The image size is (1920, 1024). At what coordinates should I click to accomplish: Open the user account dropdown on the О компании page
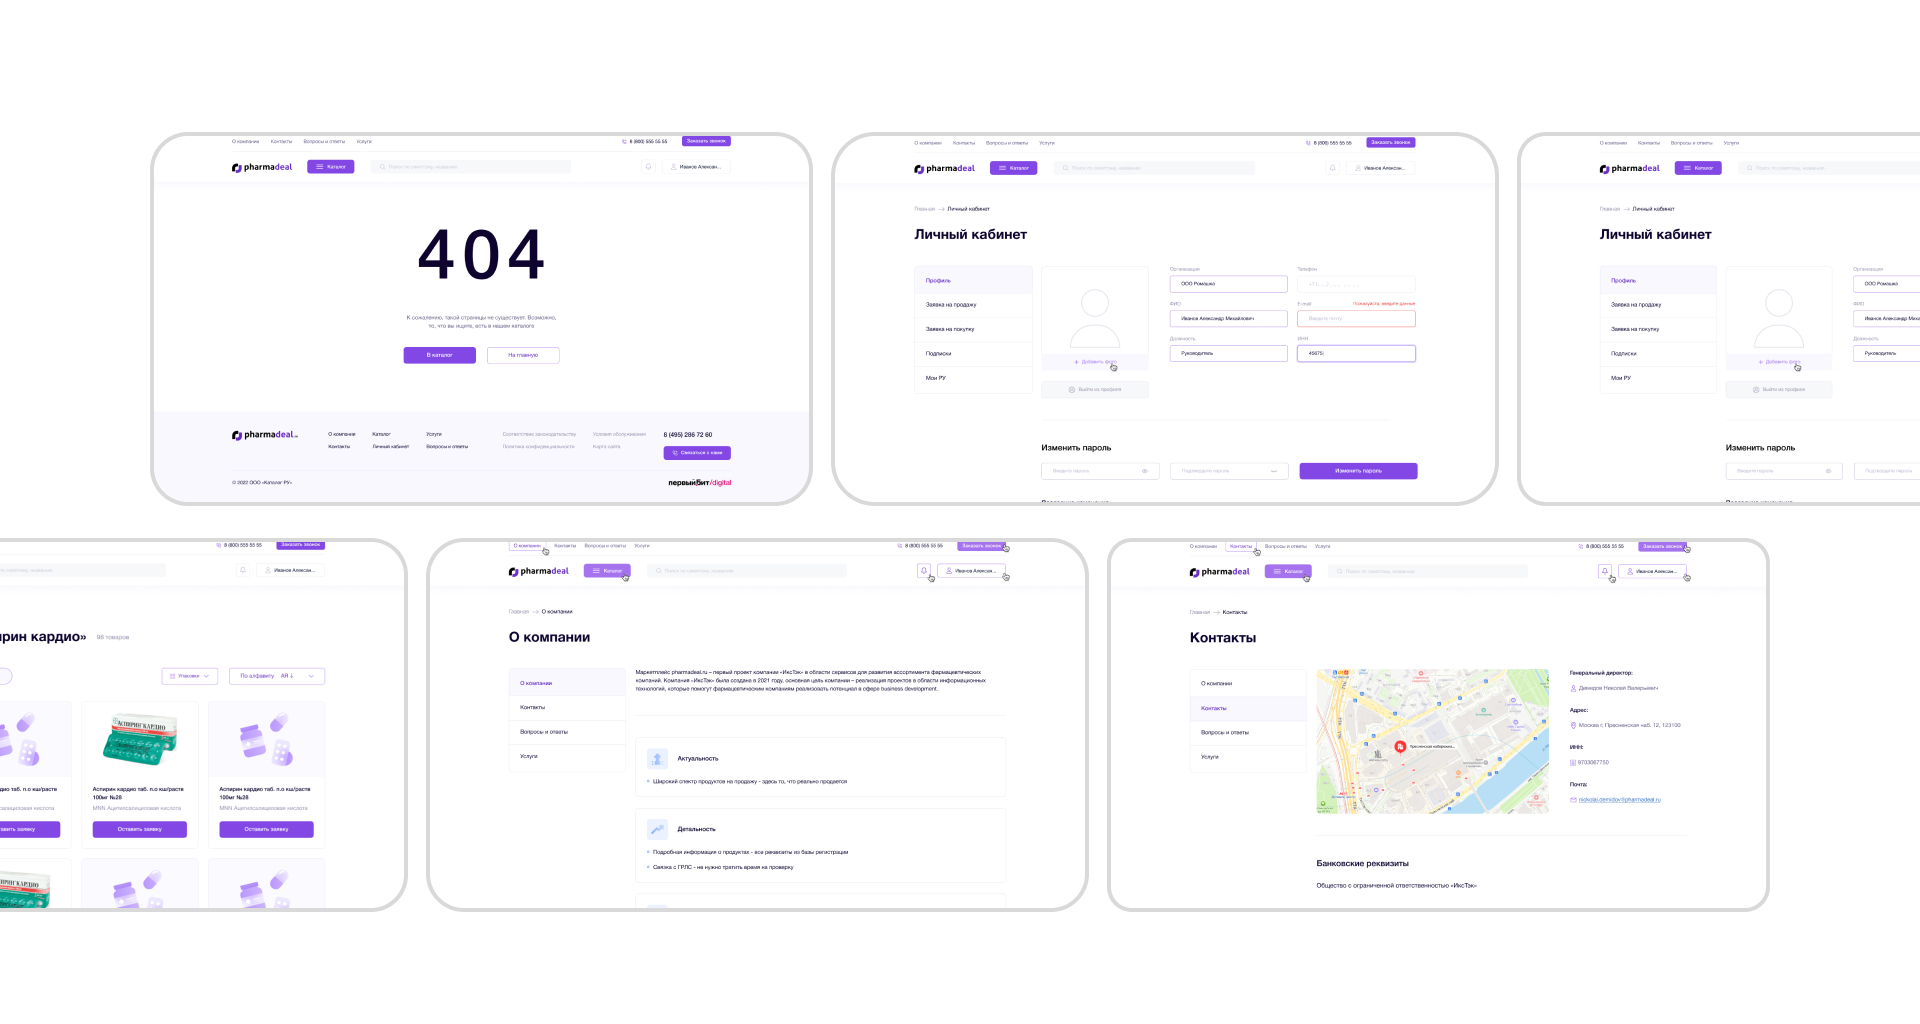click(970, 571)
